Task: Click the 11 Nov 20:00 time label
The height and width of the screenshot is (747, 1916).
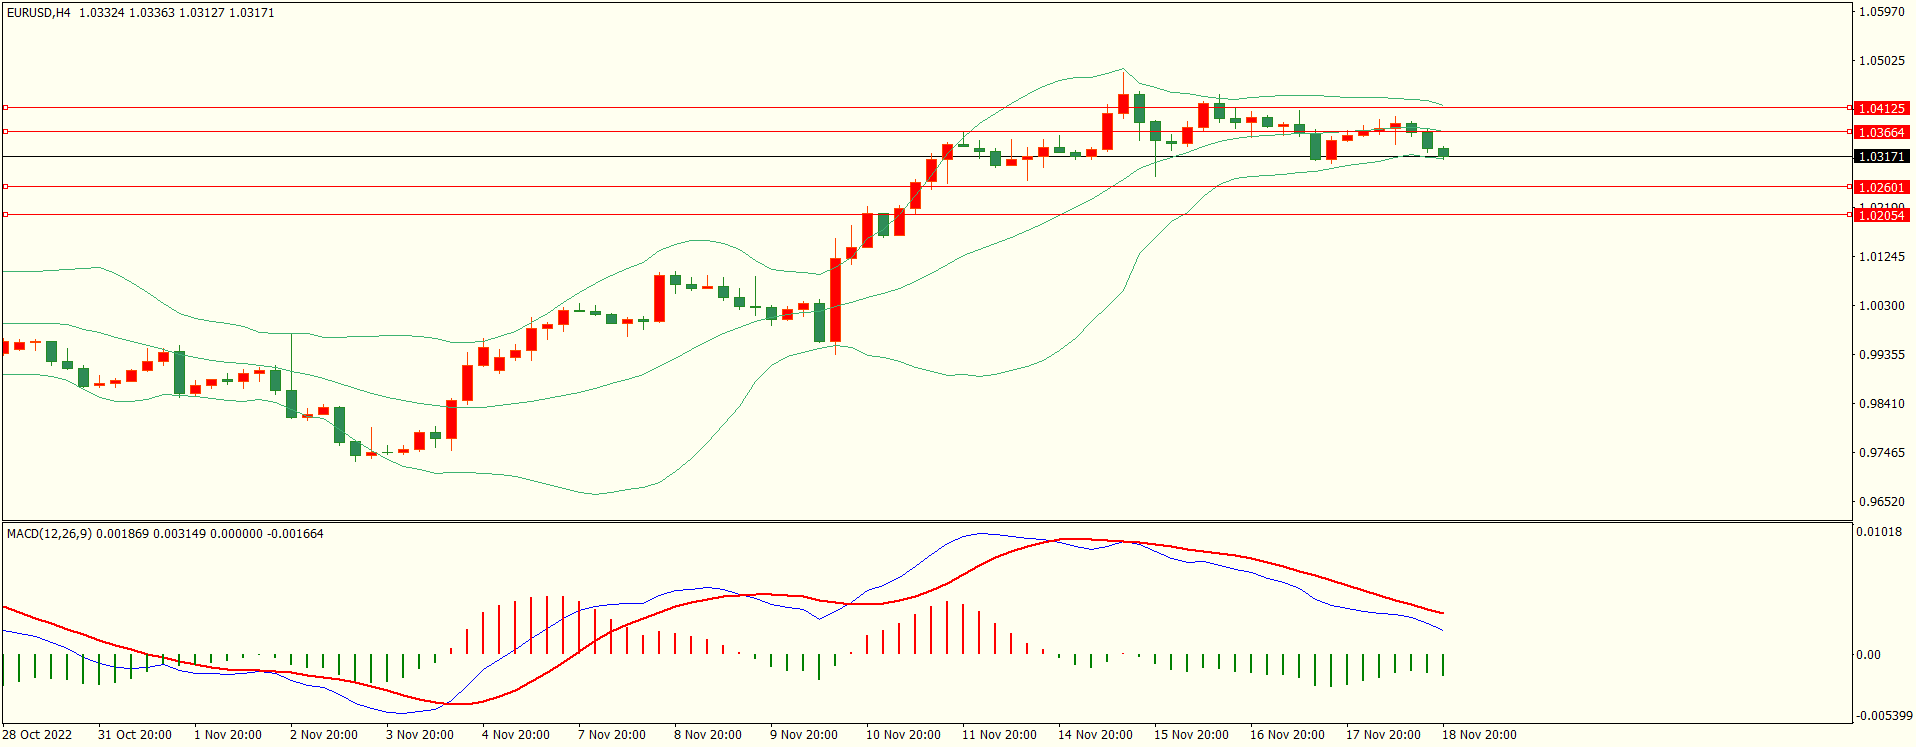Action: coord(999,735)
